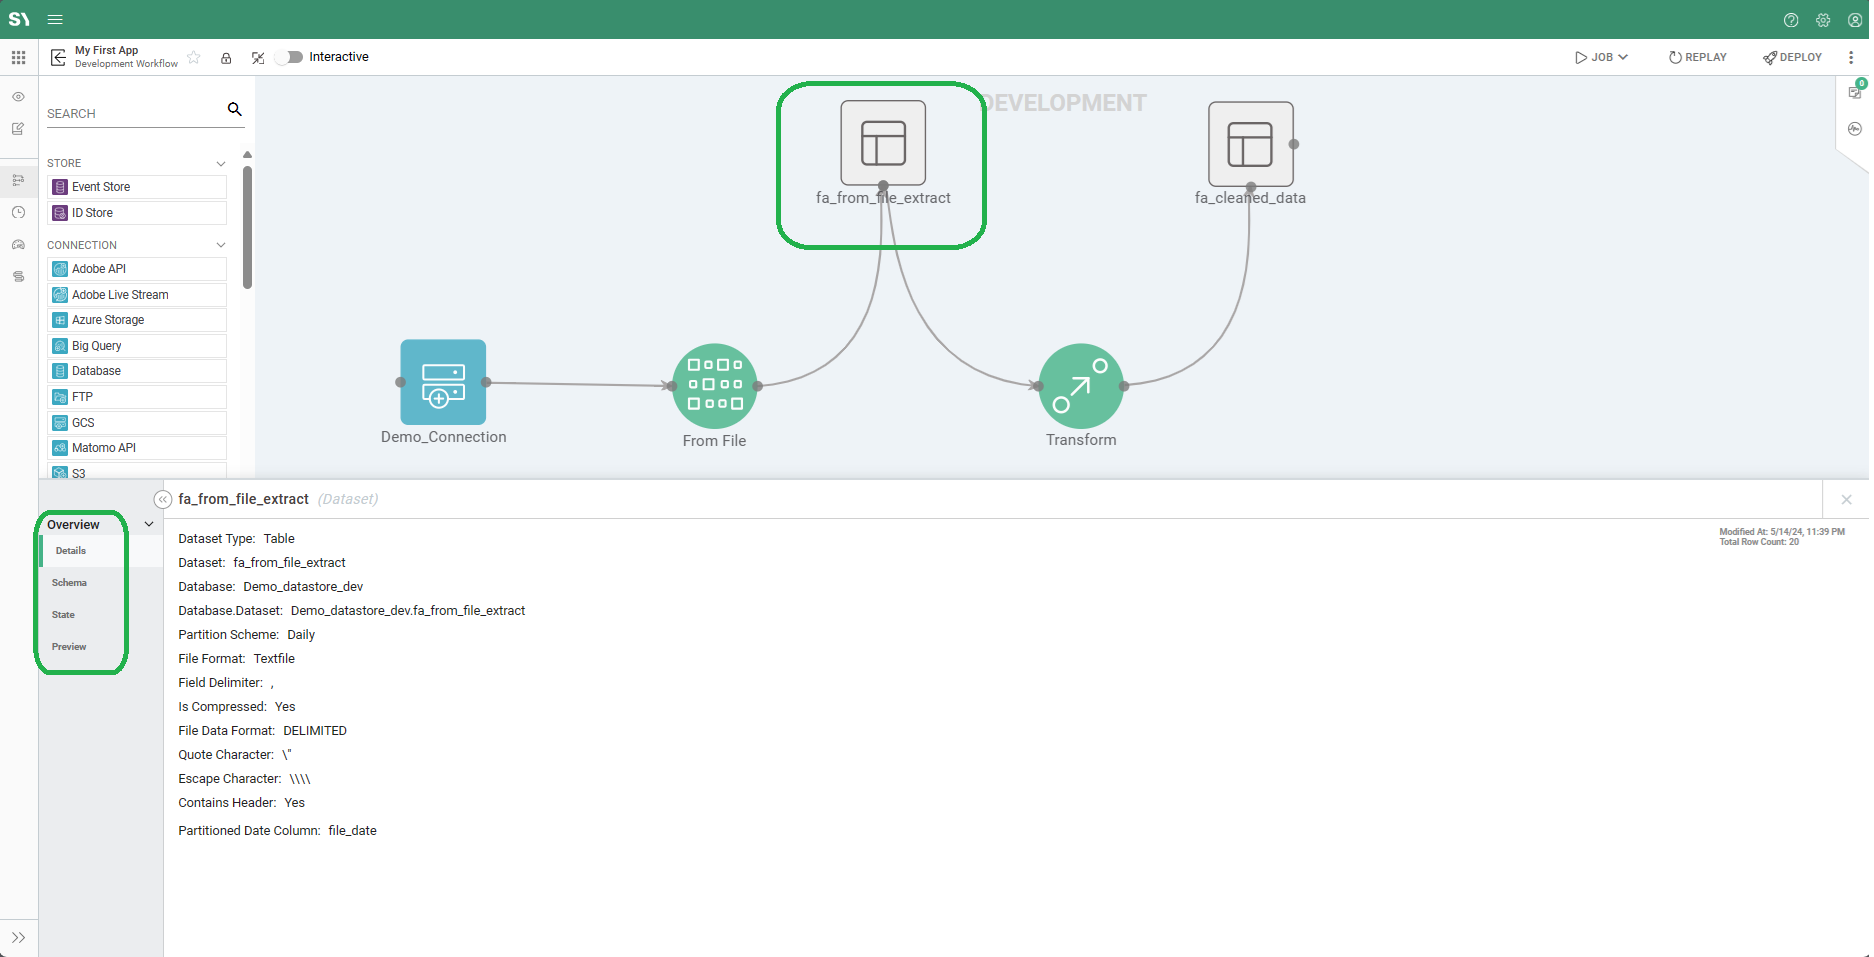The height and width of the screenshot is (957, 1874).
Task: Toggle the lock icon near the app title
Action: pyautogui.click(x=226, y=57)
